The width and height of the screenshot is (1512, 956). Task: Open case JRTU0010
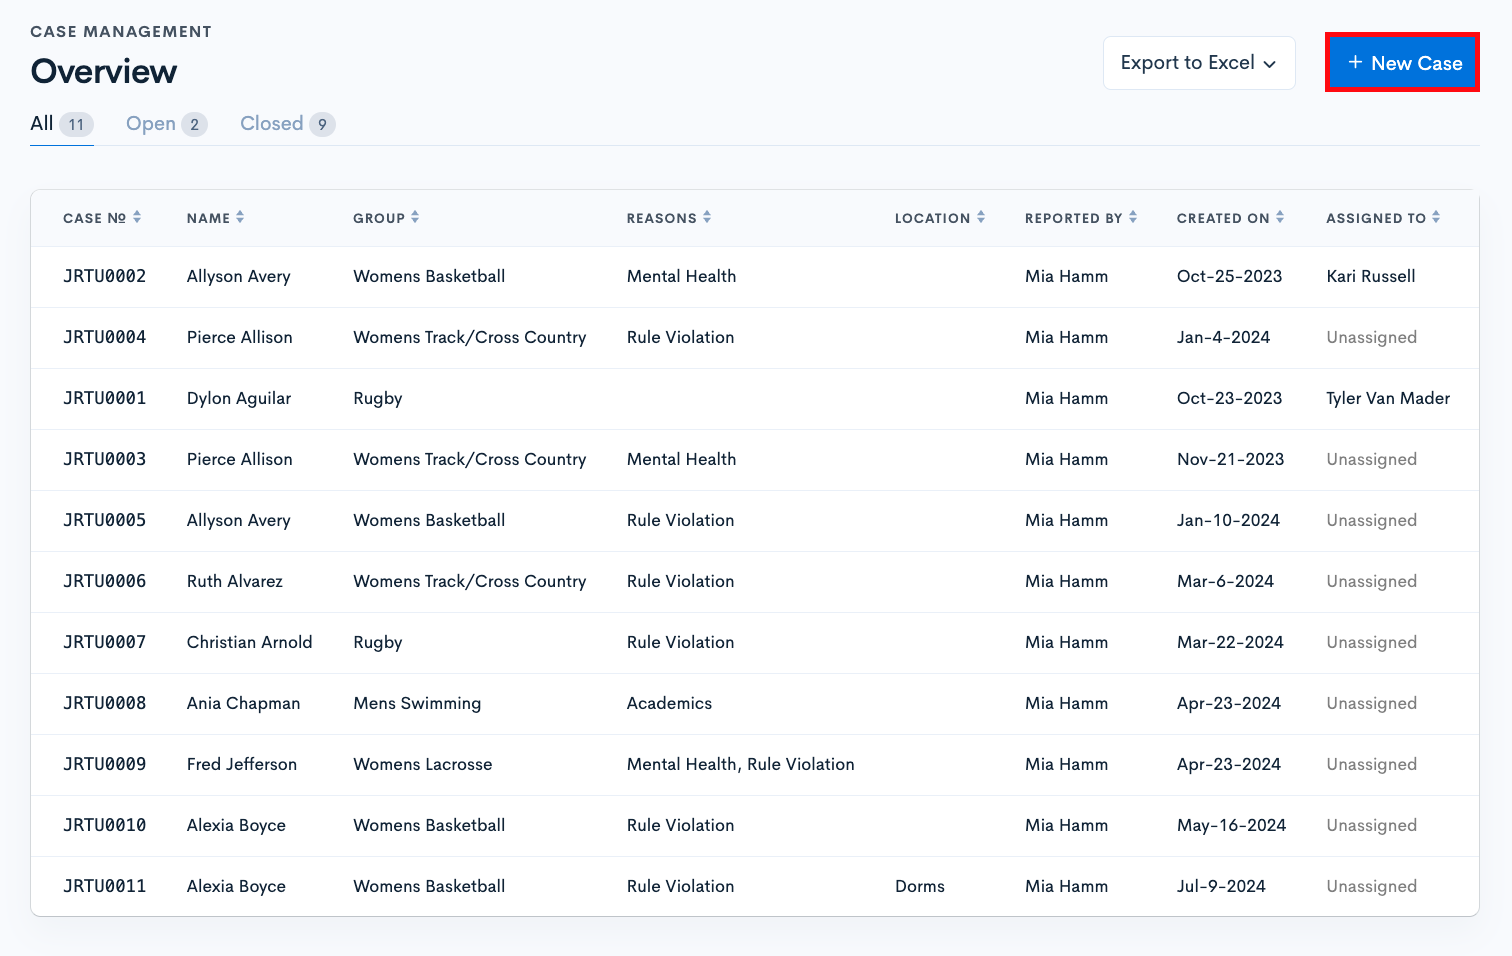(105, 825)
